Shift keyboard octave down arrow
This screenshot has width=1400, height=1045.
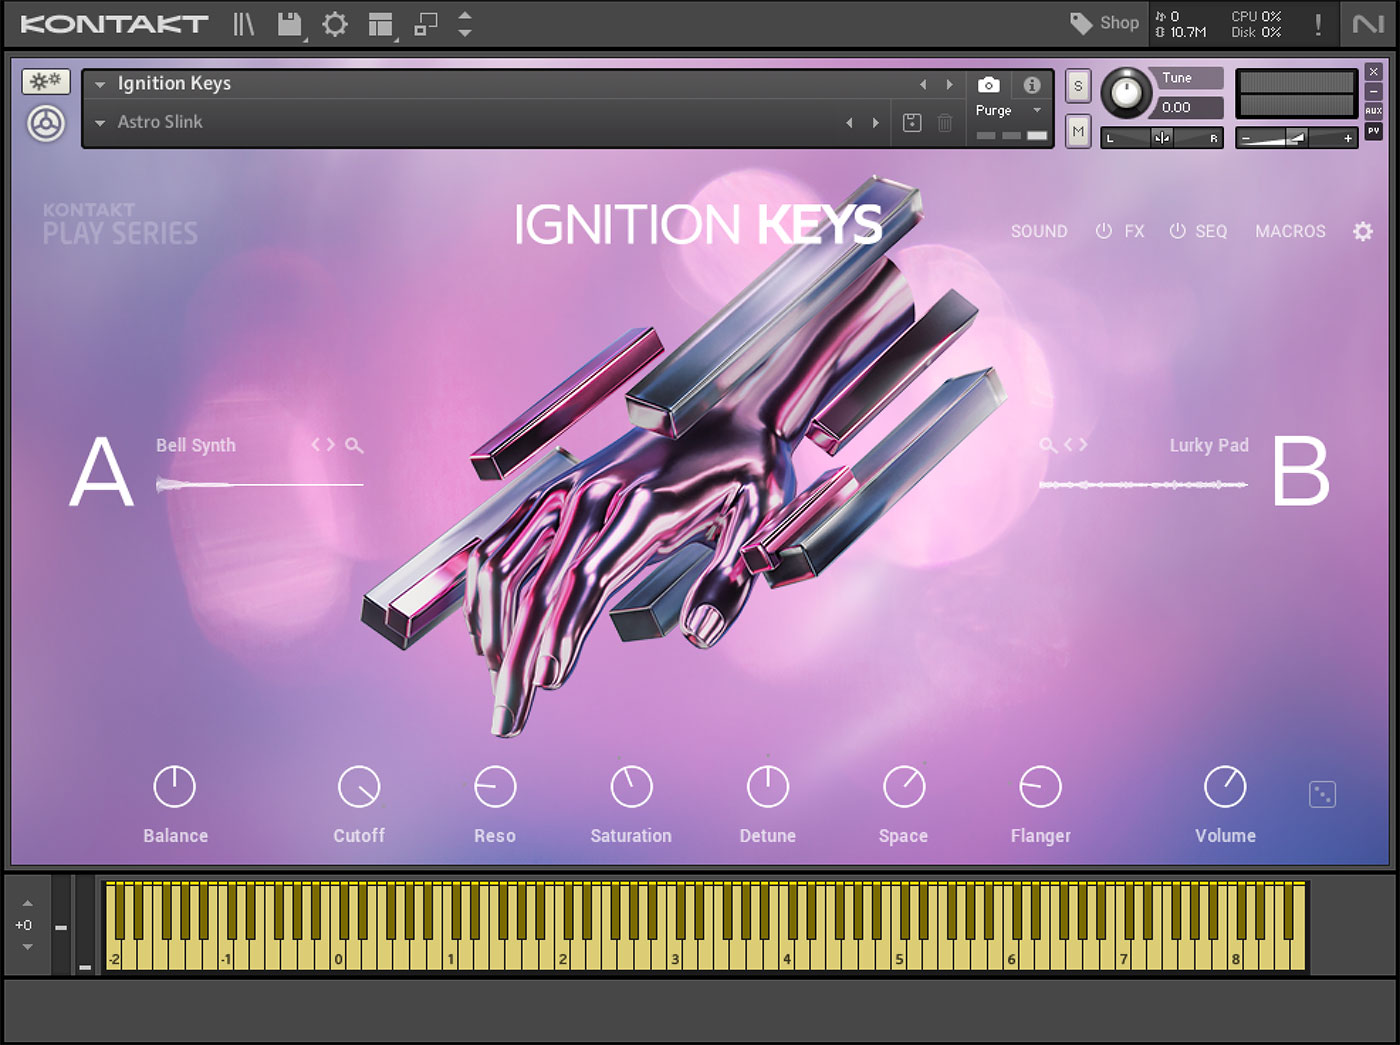tap(27, 946)
